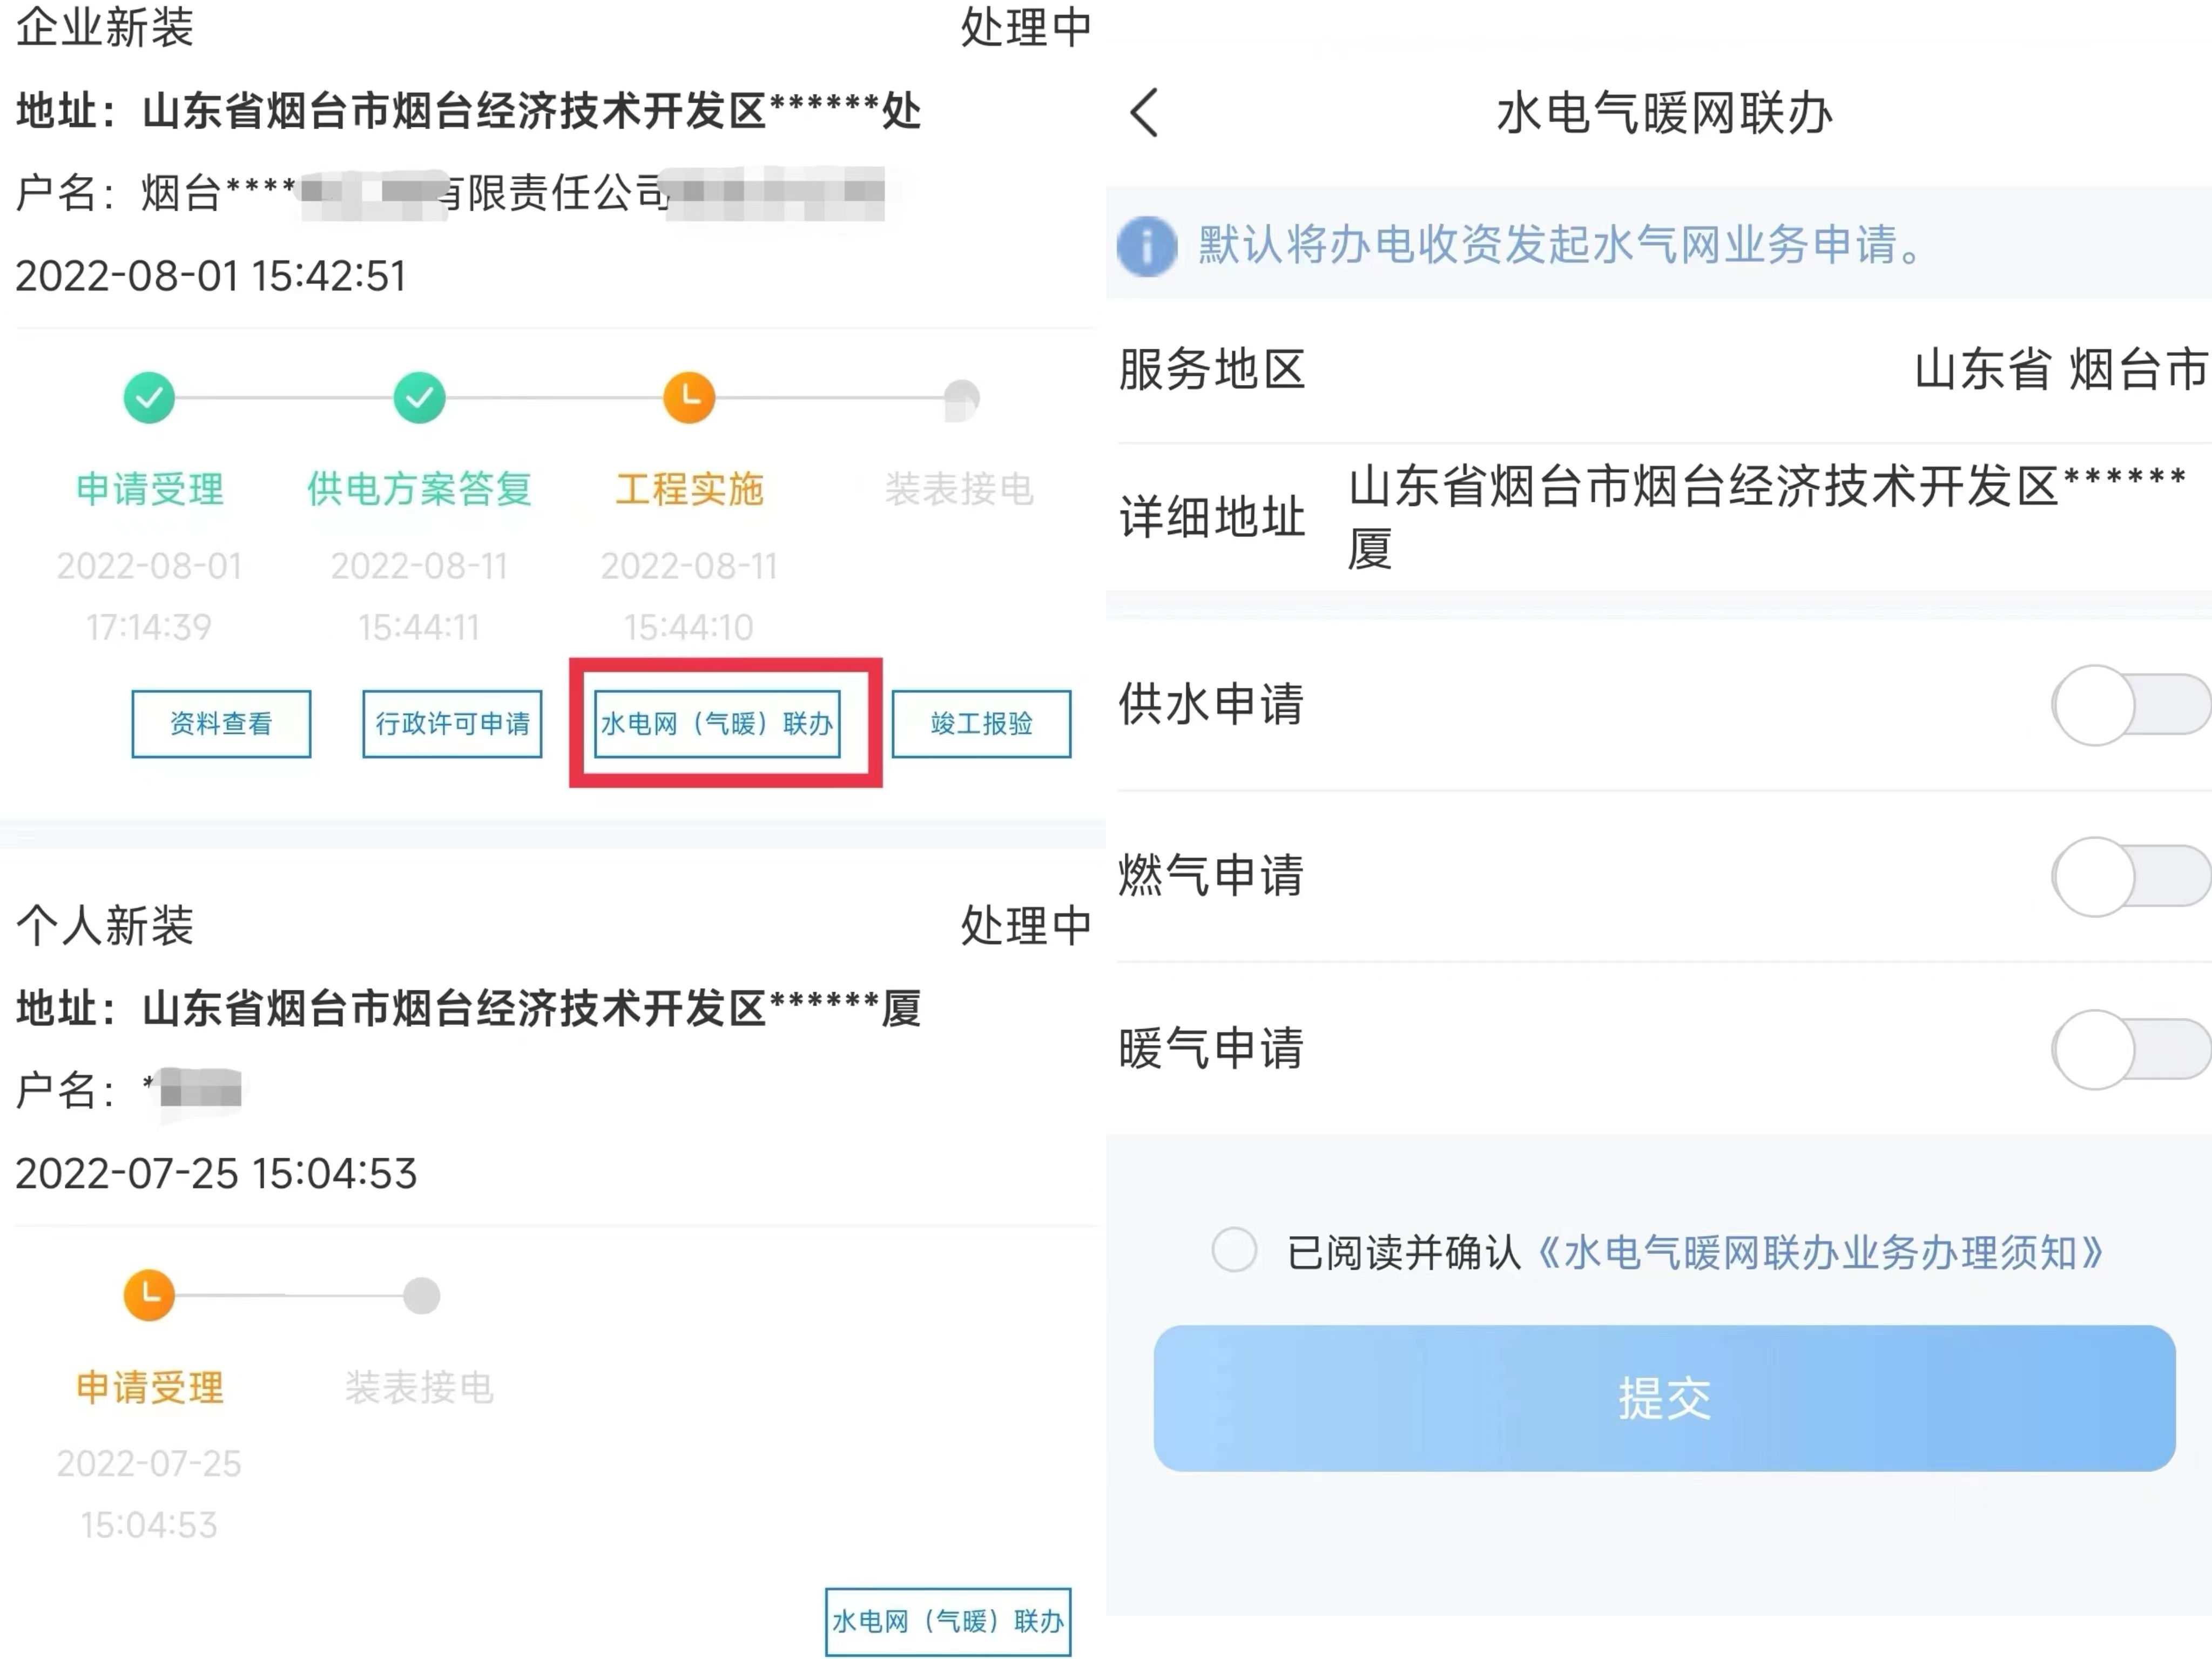The image size is (2212, 1659).
Task: Check the 已阅读并确认 radio button
Action: click(x=1234, y=1250)
